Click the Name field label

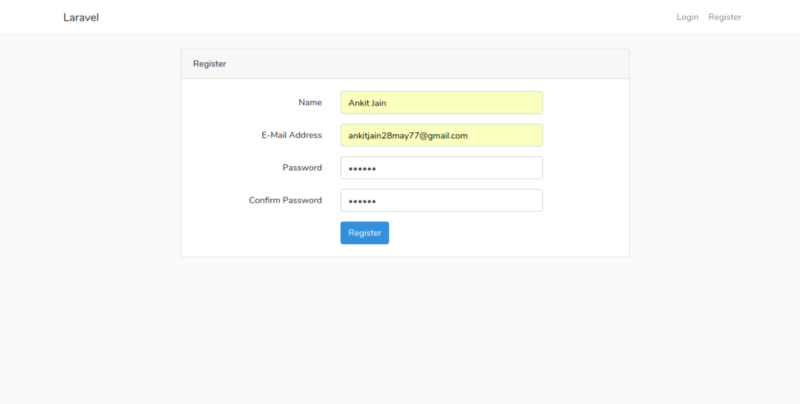coord(310,103)
